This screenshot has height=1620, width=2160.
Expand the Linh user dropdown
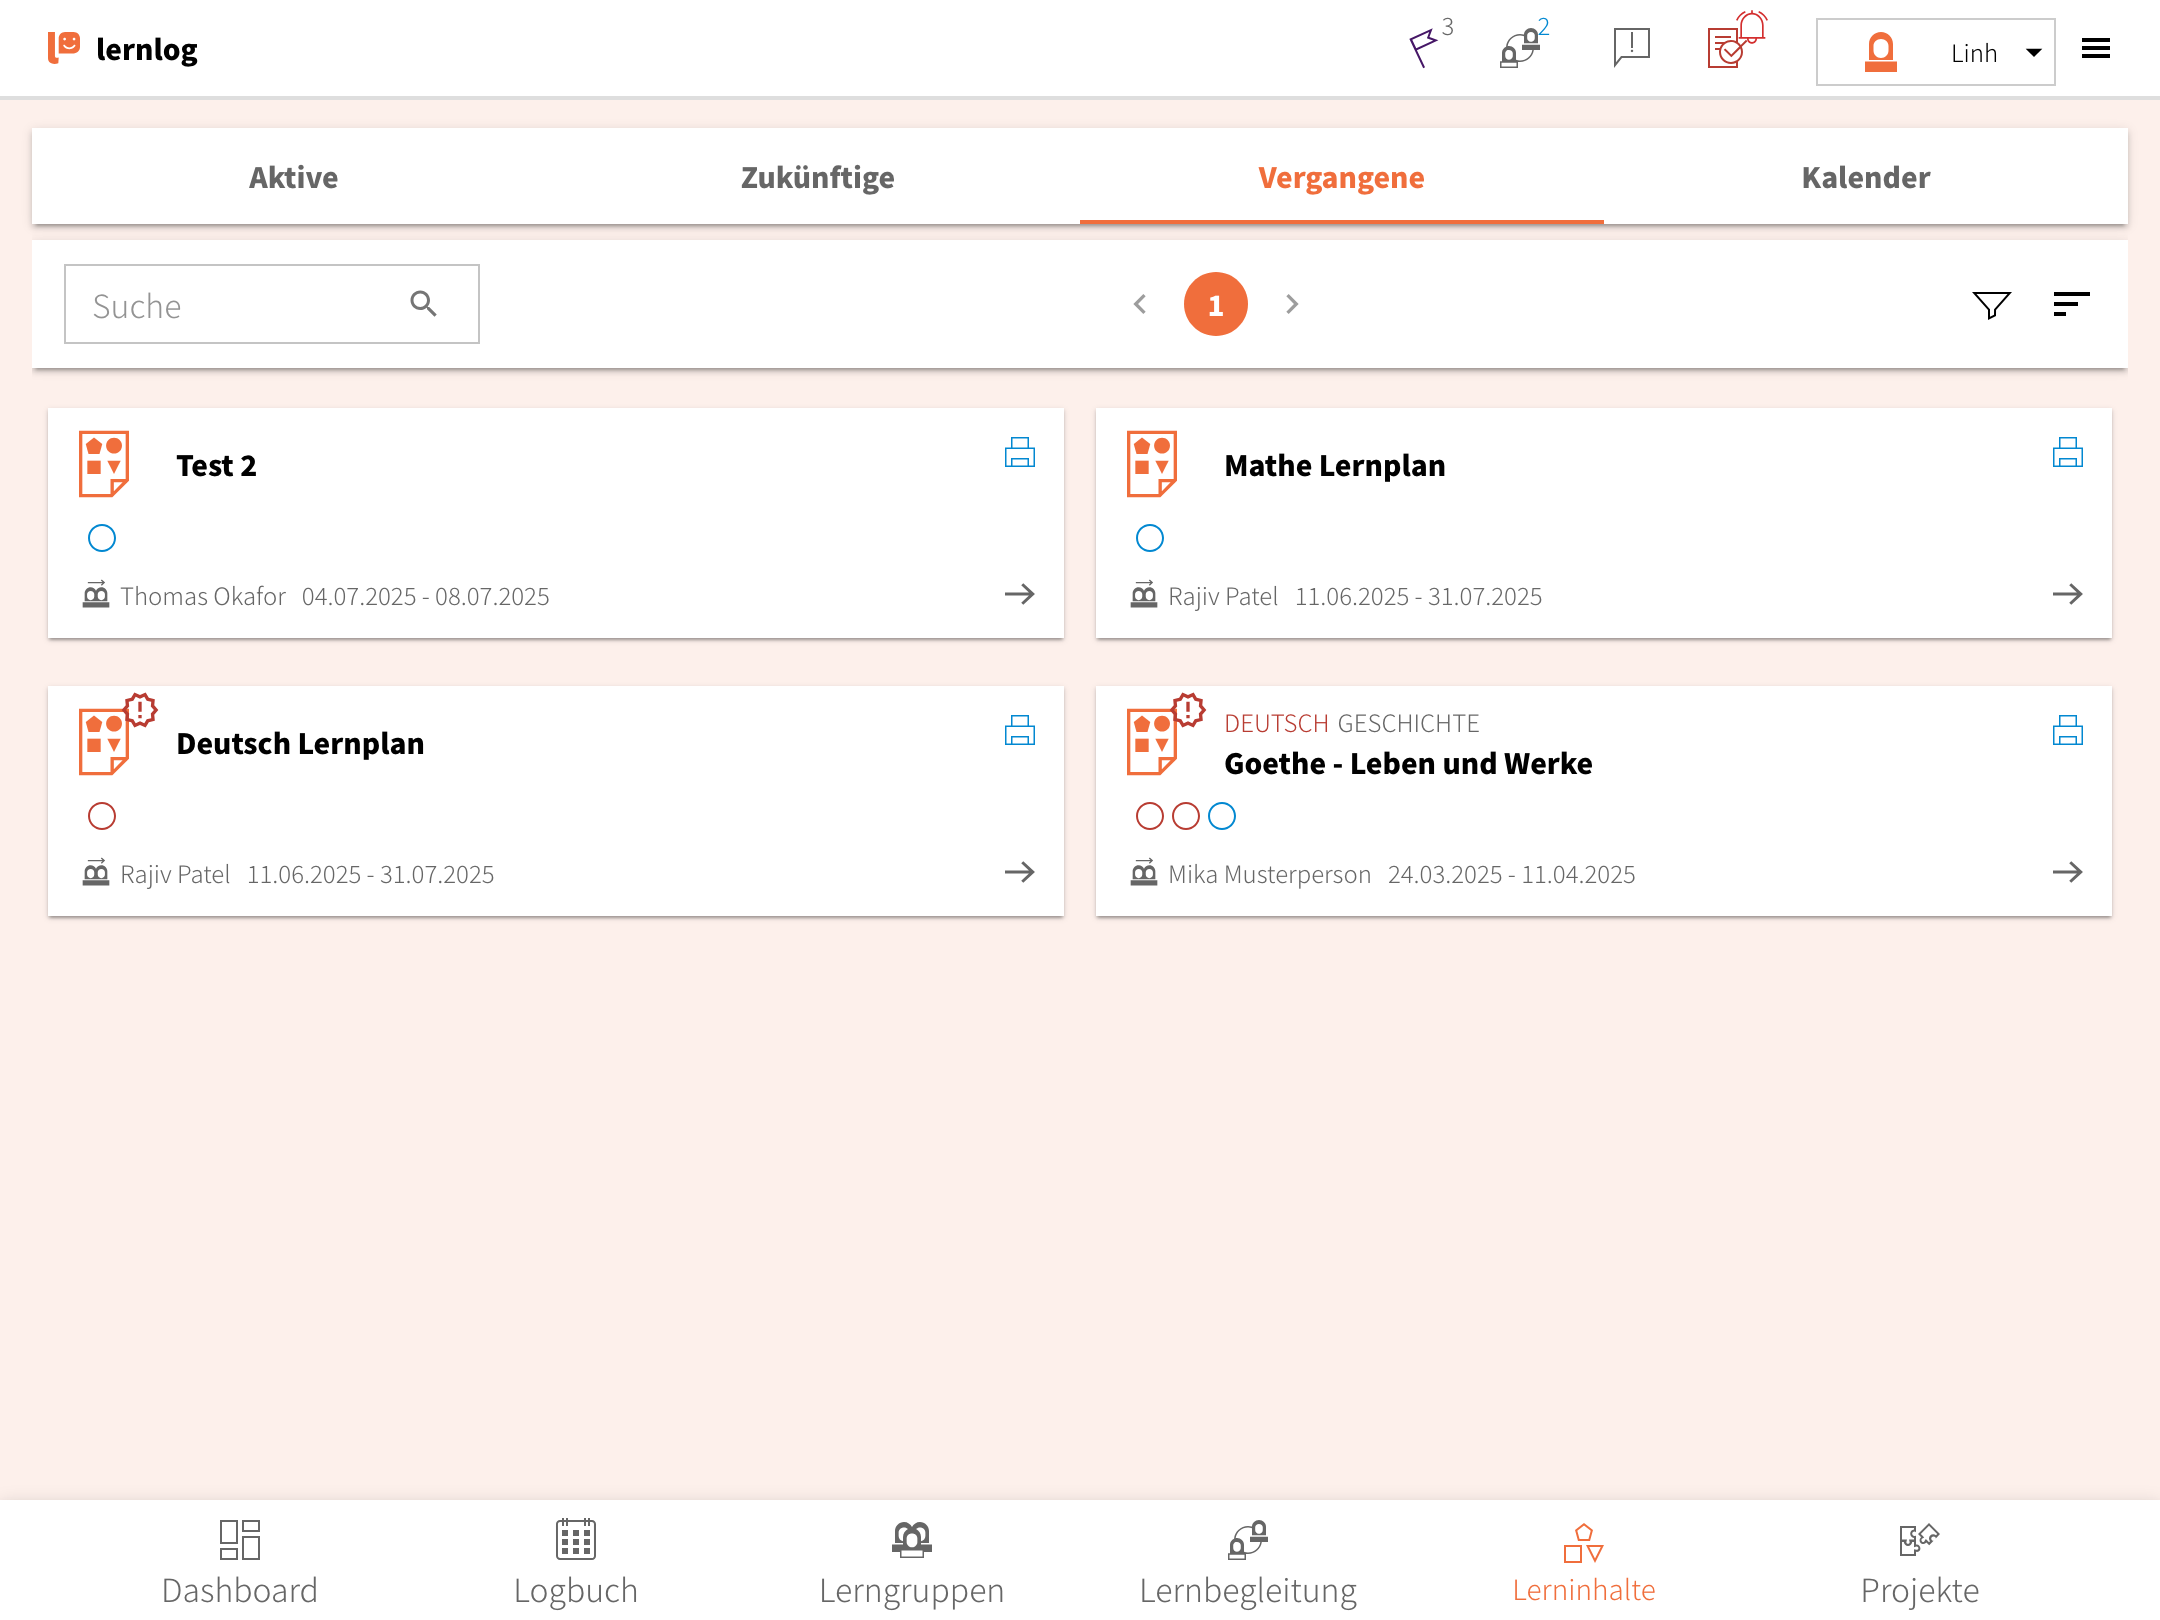(x=2033, y=52)
